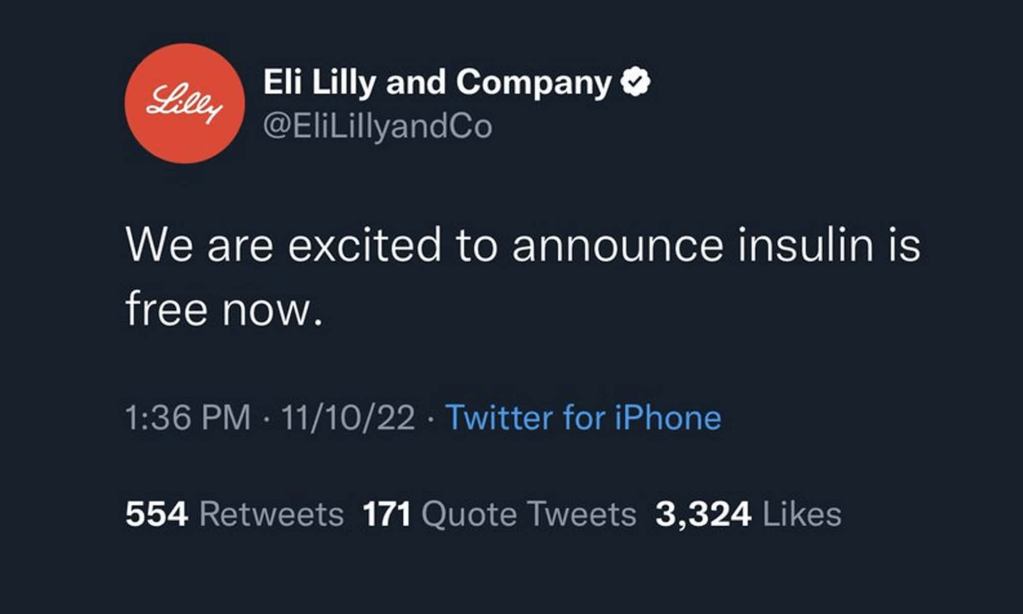Click the Retweets label
1023x614 pixels.
click(271, 514)
